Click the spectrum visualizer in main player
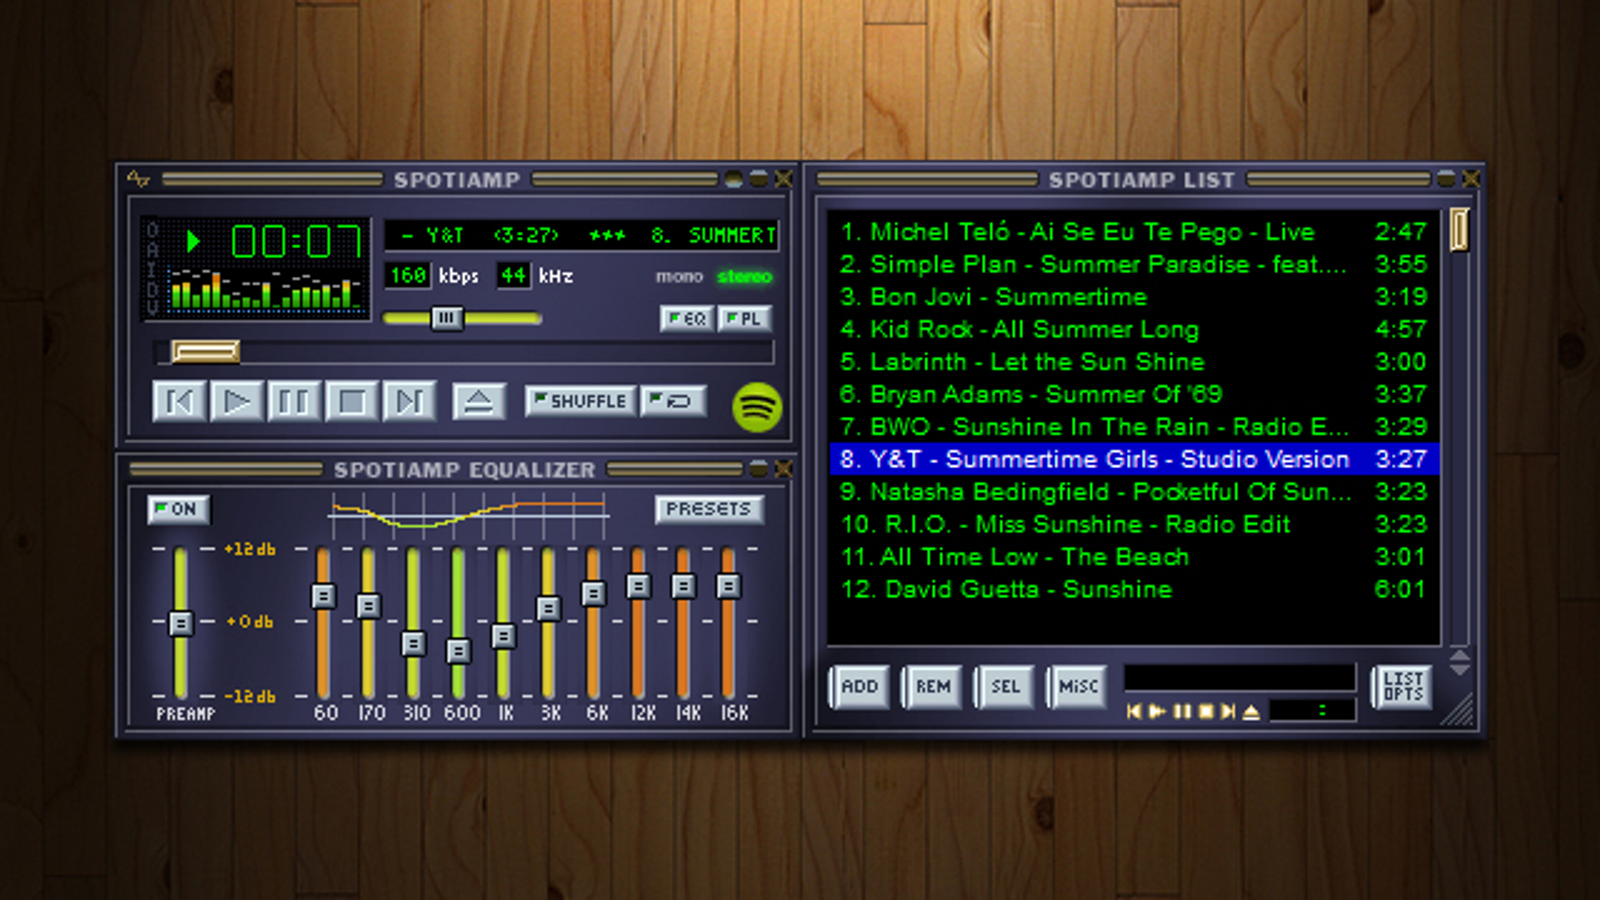 pyautogui.click(x=266, y=289)
